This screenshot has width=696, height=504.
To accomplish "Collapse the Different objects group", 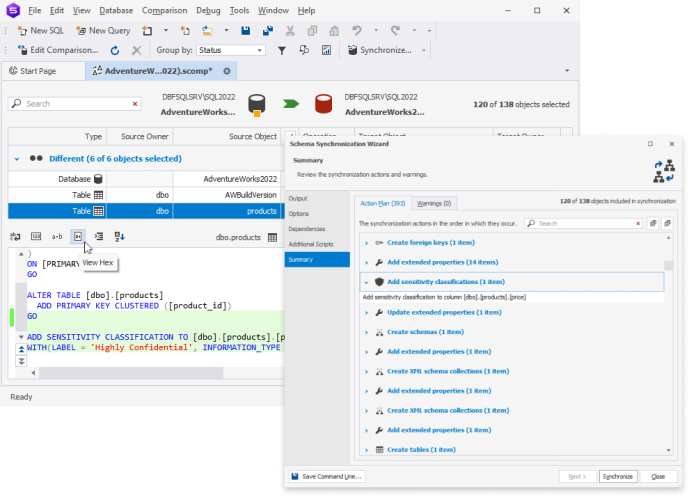I will point(16,159).
